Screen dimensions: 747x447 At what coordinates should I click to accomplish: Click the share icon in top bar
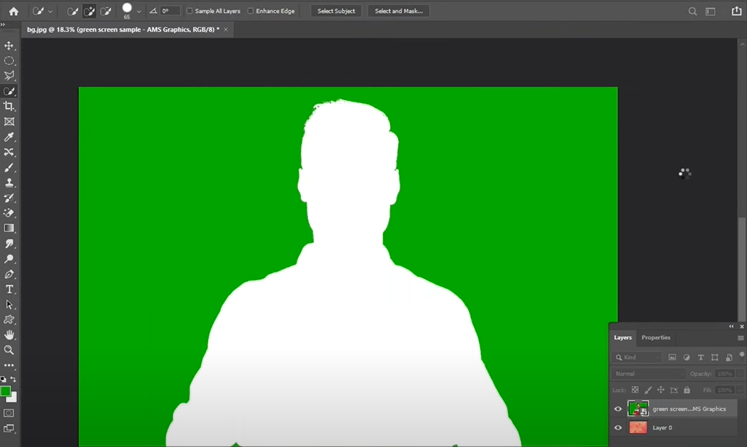(737, 11)
